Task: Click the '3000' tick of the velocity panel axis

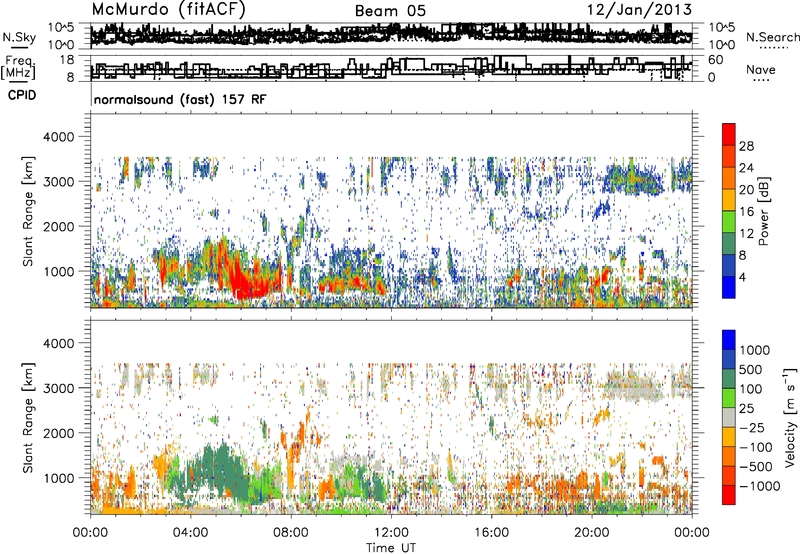Action: [x=58, y=388]
